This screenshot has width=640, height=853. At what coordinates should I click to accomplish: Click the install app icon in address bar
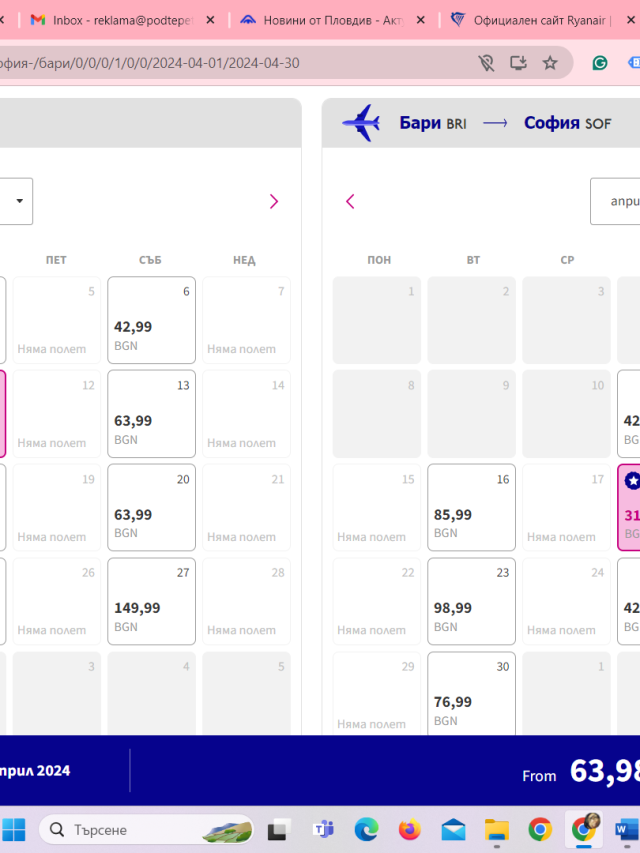click(x=518, y=63)
